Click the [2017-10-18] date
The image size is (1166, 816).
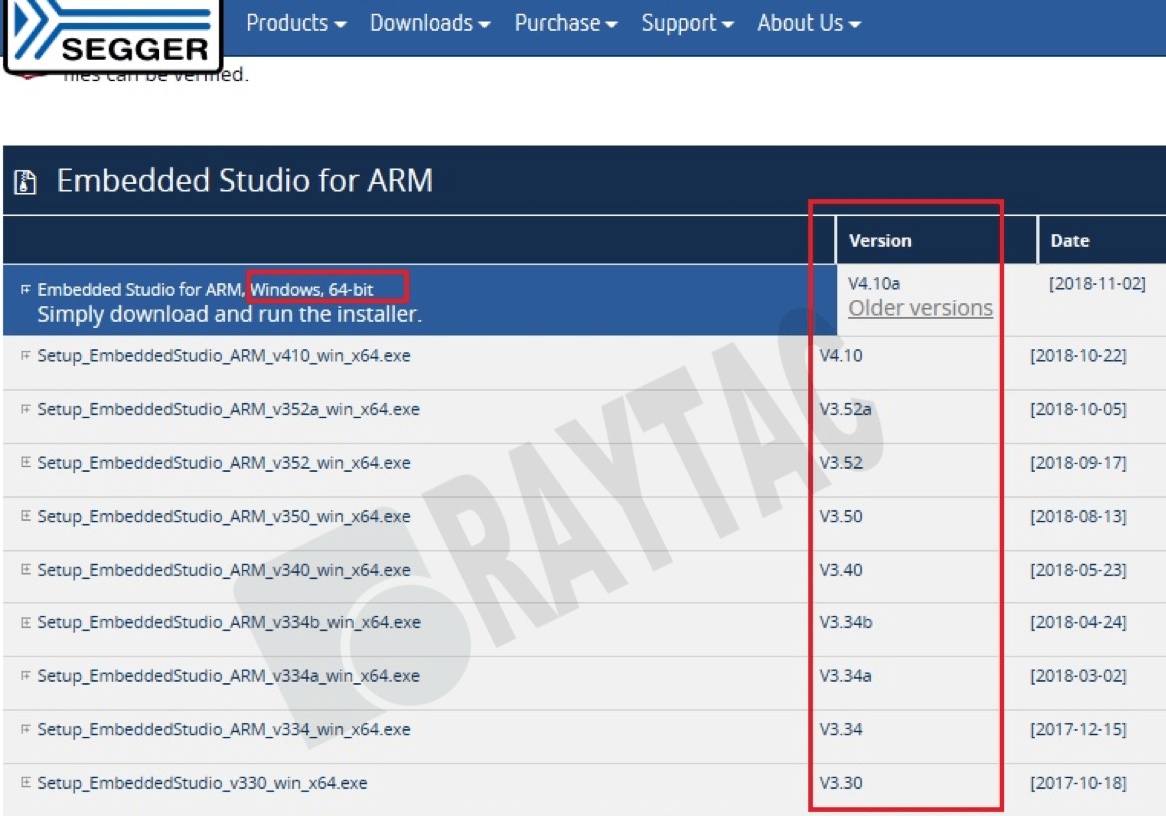(1078, 783)
